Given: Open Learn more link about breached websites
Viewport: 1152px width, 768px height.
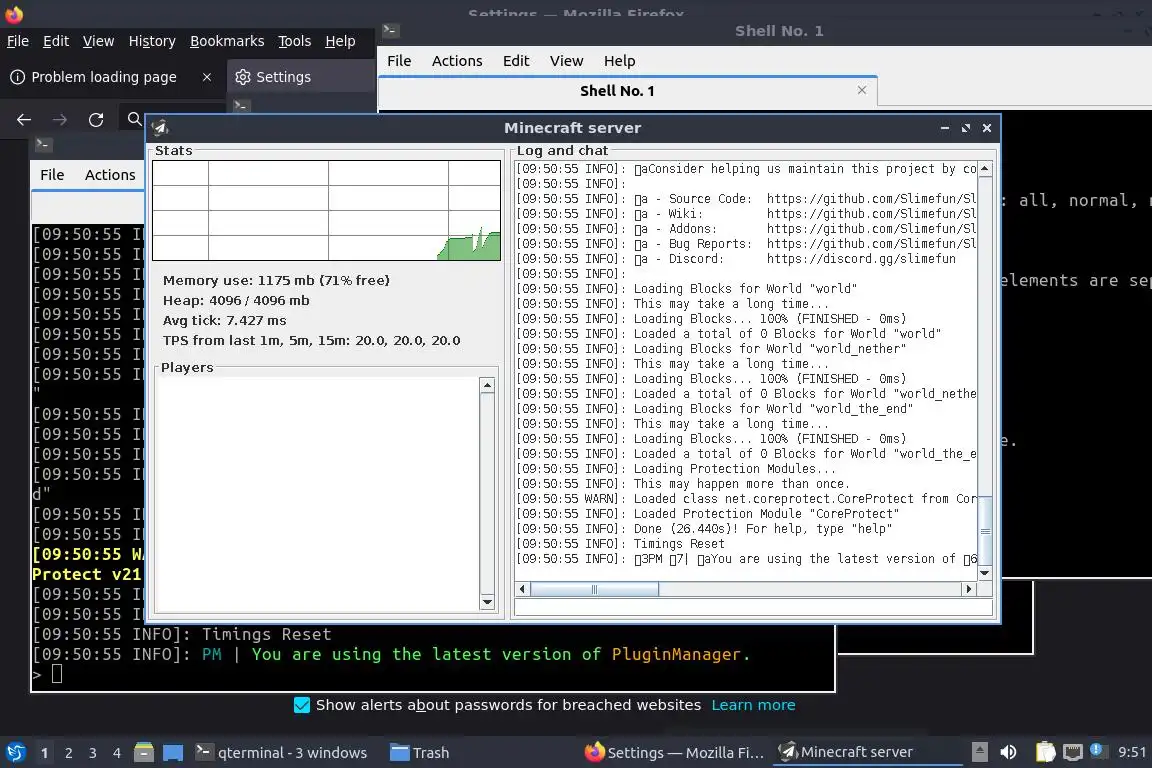Looking at the screenshot, I should pos(753,705).
